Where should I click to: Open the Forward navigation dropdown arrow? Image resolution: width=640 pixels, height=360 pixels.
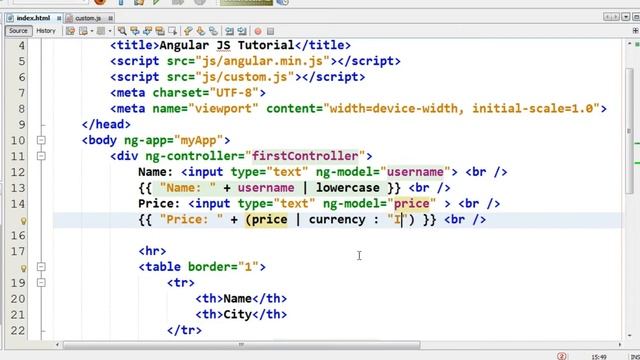pos(110,31)
